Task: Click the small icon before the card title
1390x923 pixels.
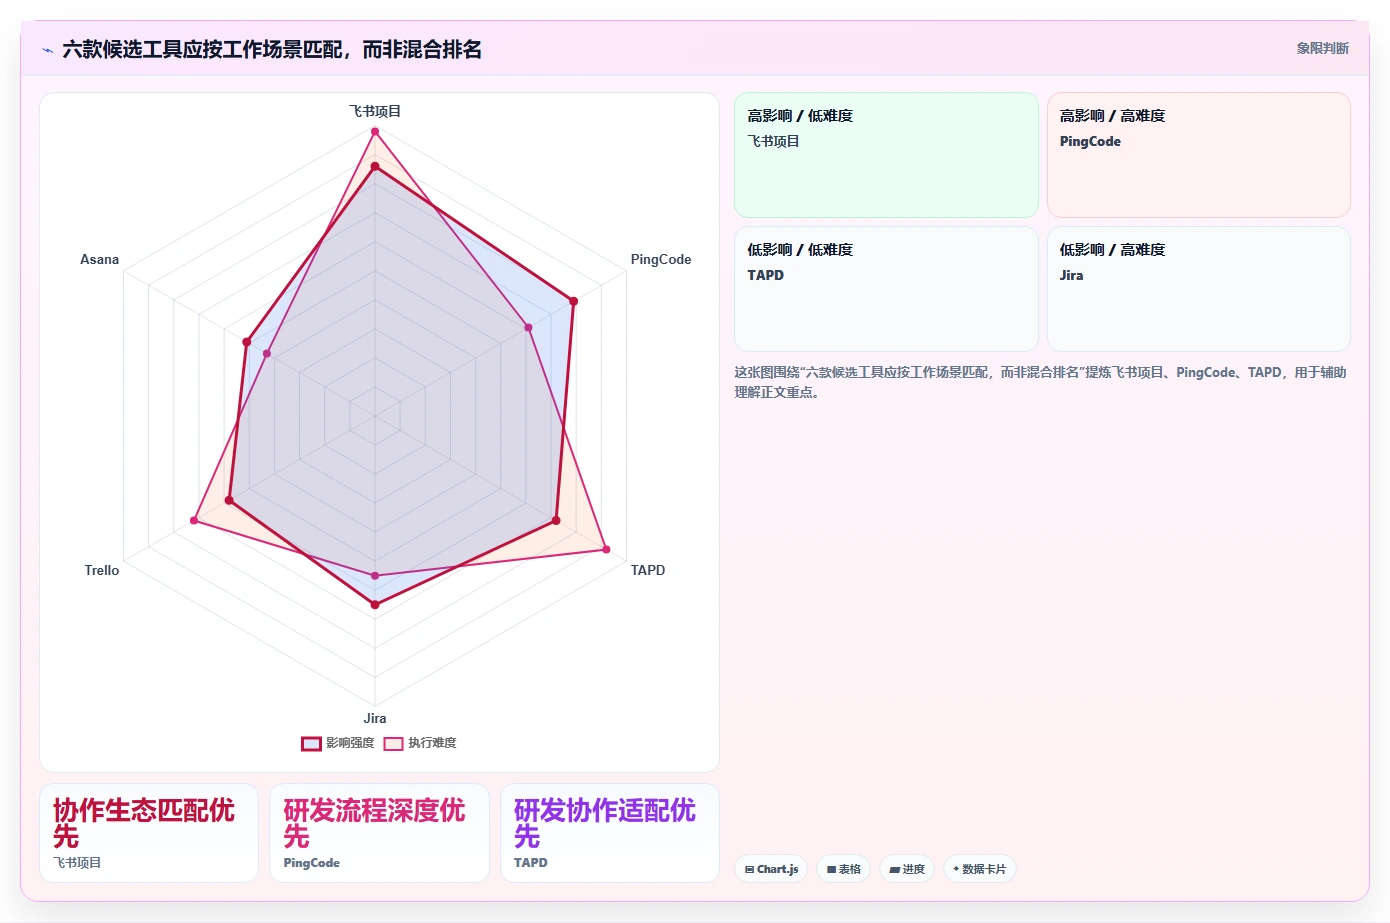Action: click(47, 50)
